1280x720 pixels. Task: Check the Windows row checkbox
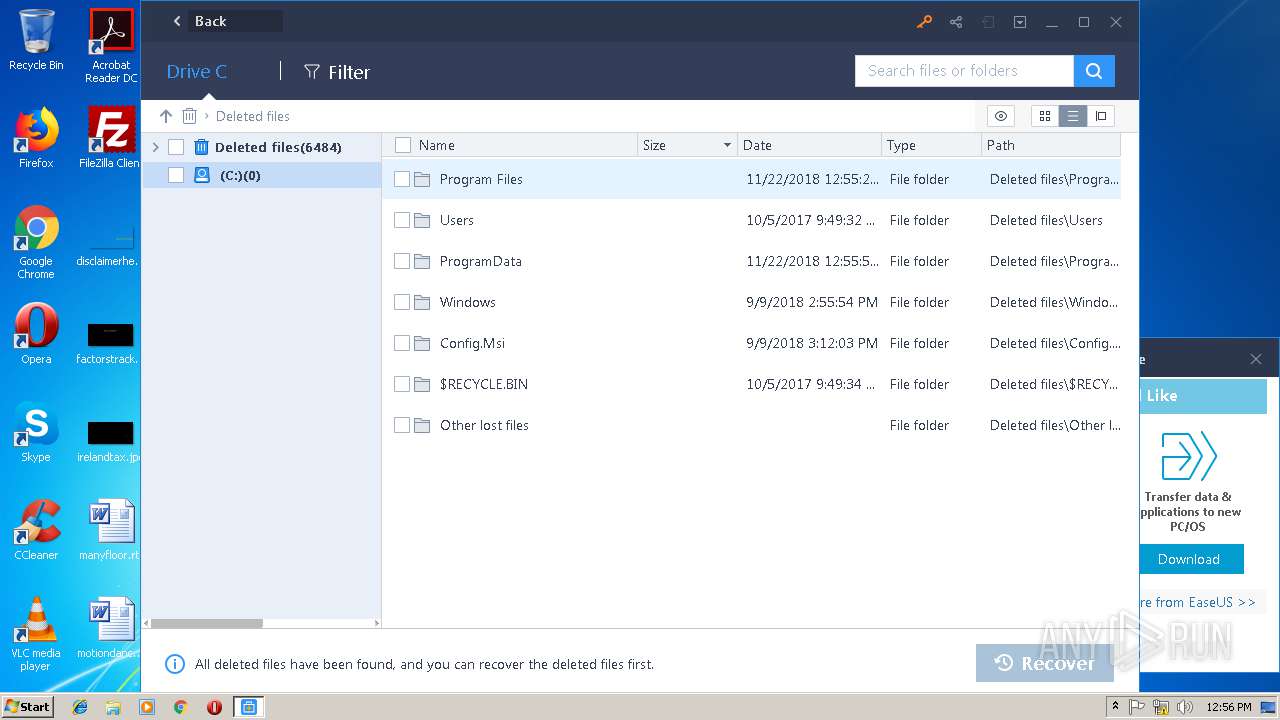(402, 302)
